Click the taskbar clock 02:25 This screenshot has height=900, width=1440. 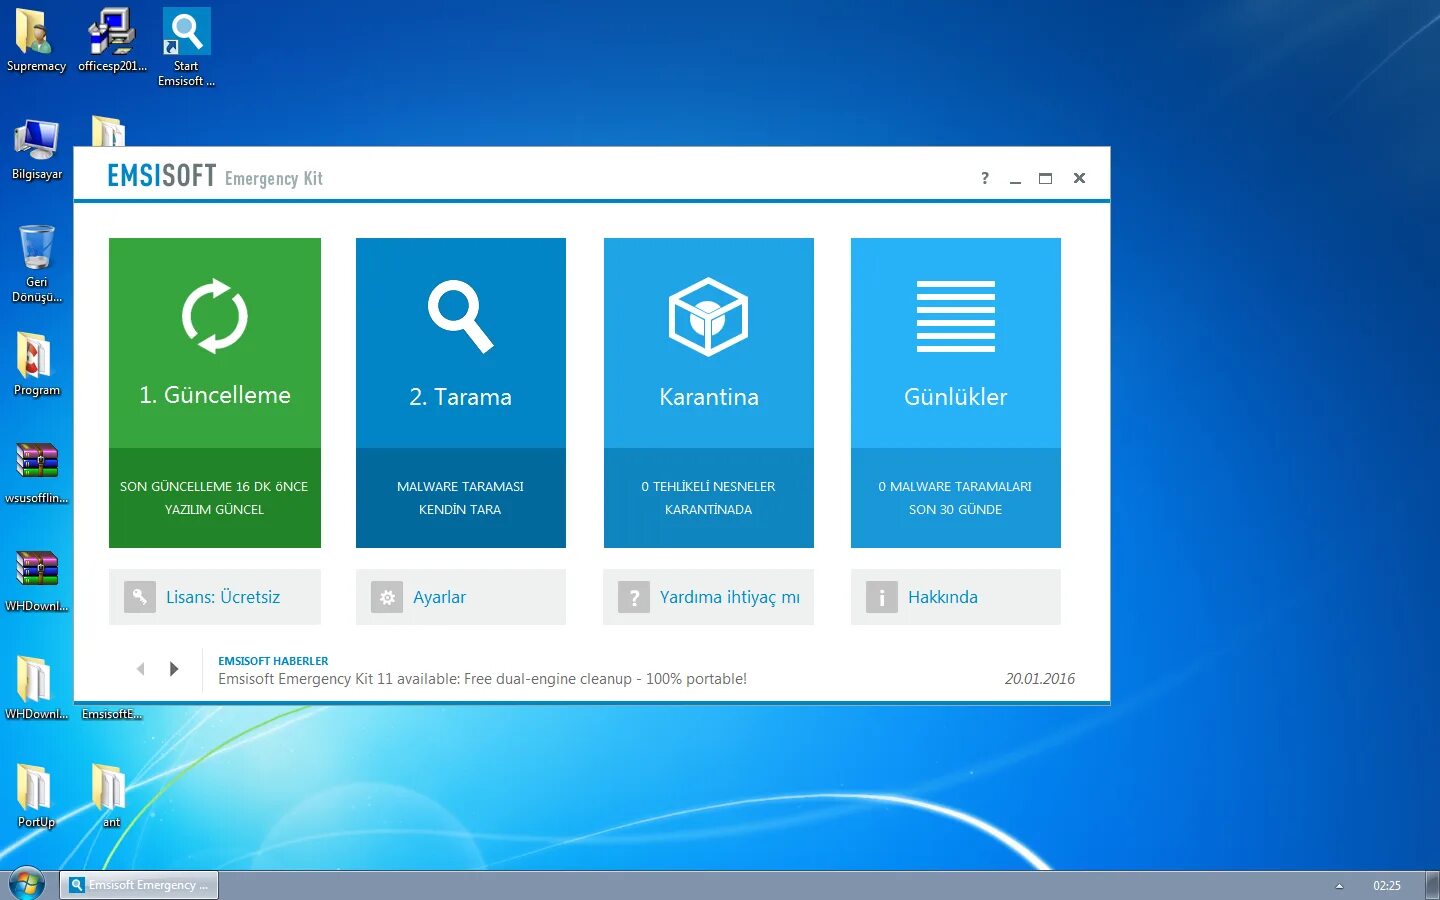pos(1386,886)
